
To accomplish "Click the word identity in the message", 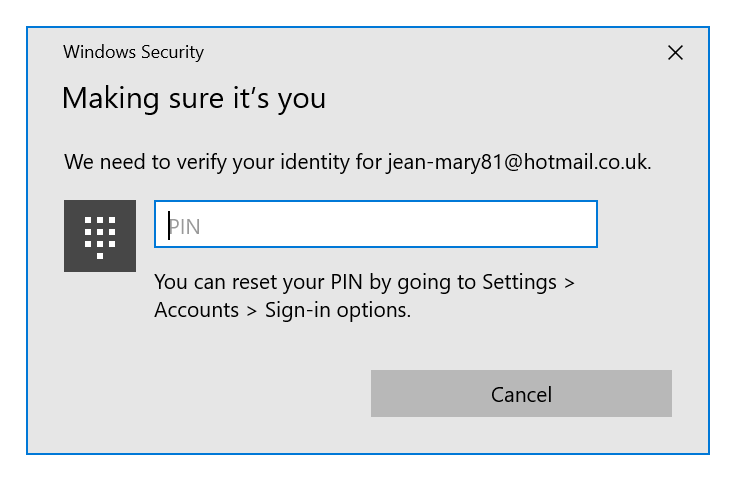I will pos(315,162).
